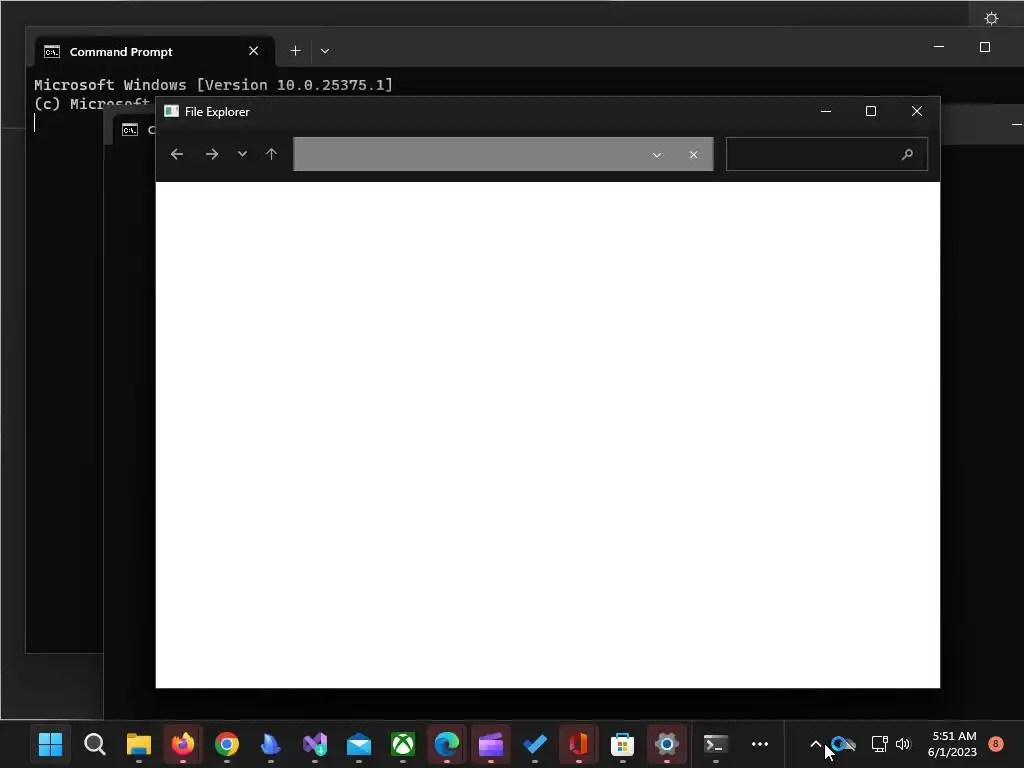
Task: Click the File Explorer address bar
Action: tap(503, 154)
